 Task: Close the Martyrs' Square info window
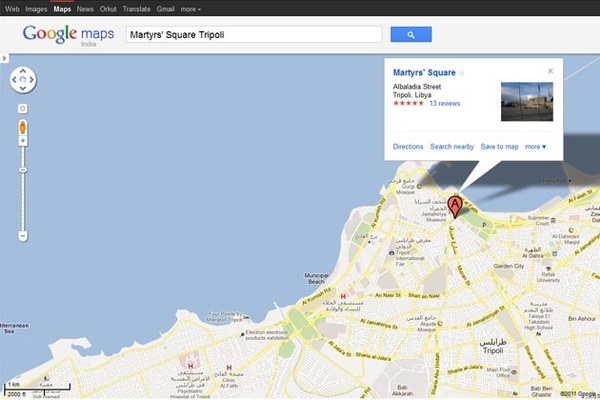point(550,71)
